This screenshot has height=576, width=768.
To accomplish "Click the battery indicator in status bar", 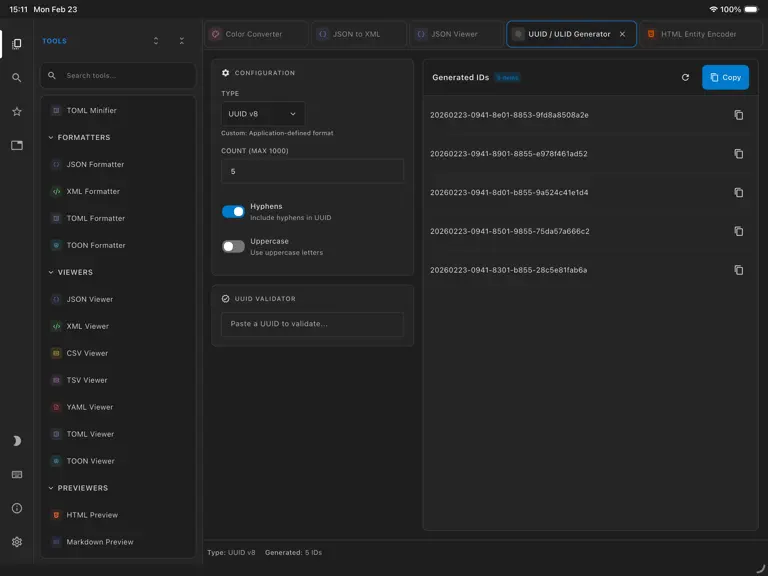I will point(751,9).
